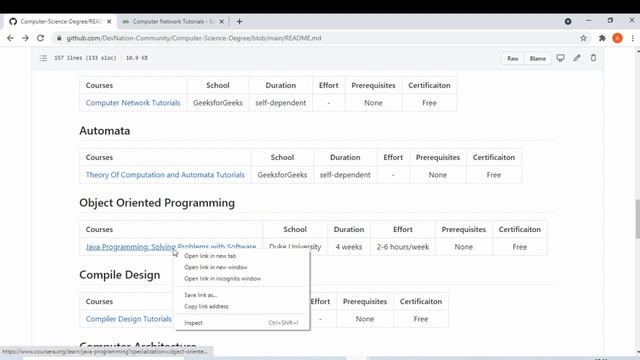Open the extensions puzzle icon
Image resolution: width=640 pixels, height=360 pixels.
602,38
